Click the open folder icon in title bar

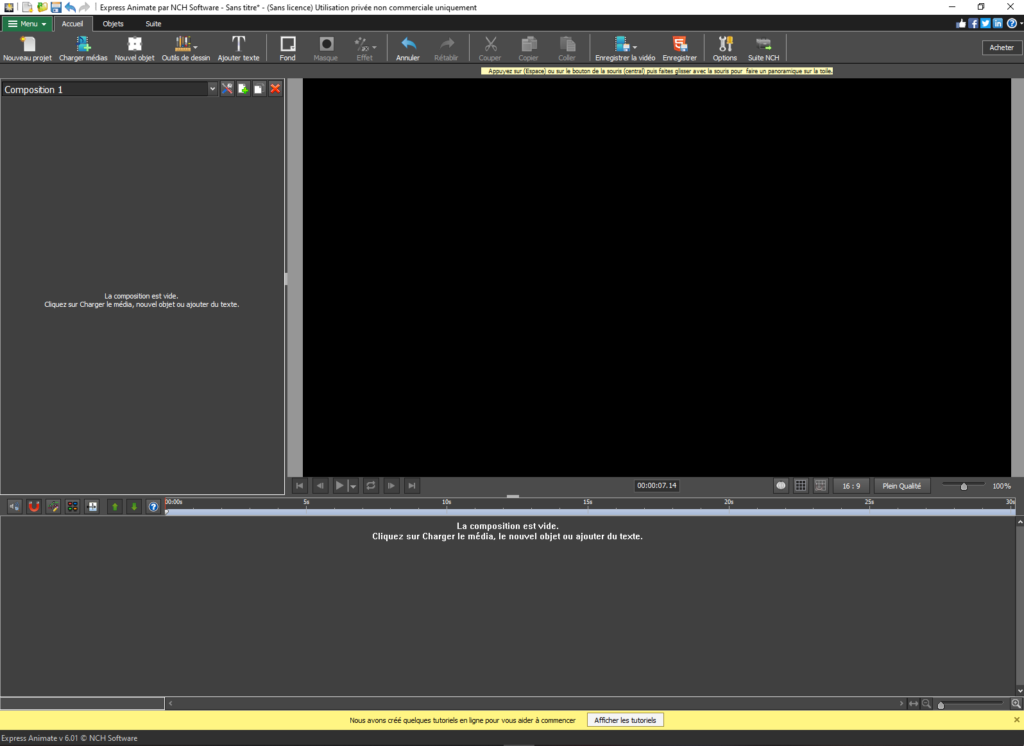[42, 7]
